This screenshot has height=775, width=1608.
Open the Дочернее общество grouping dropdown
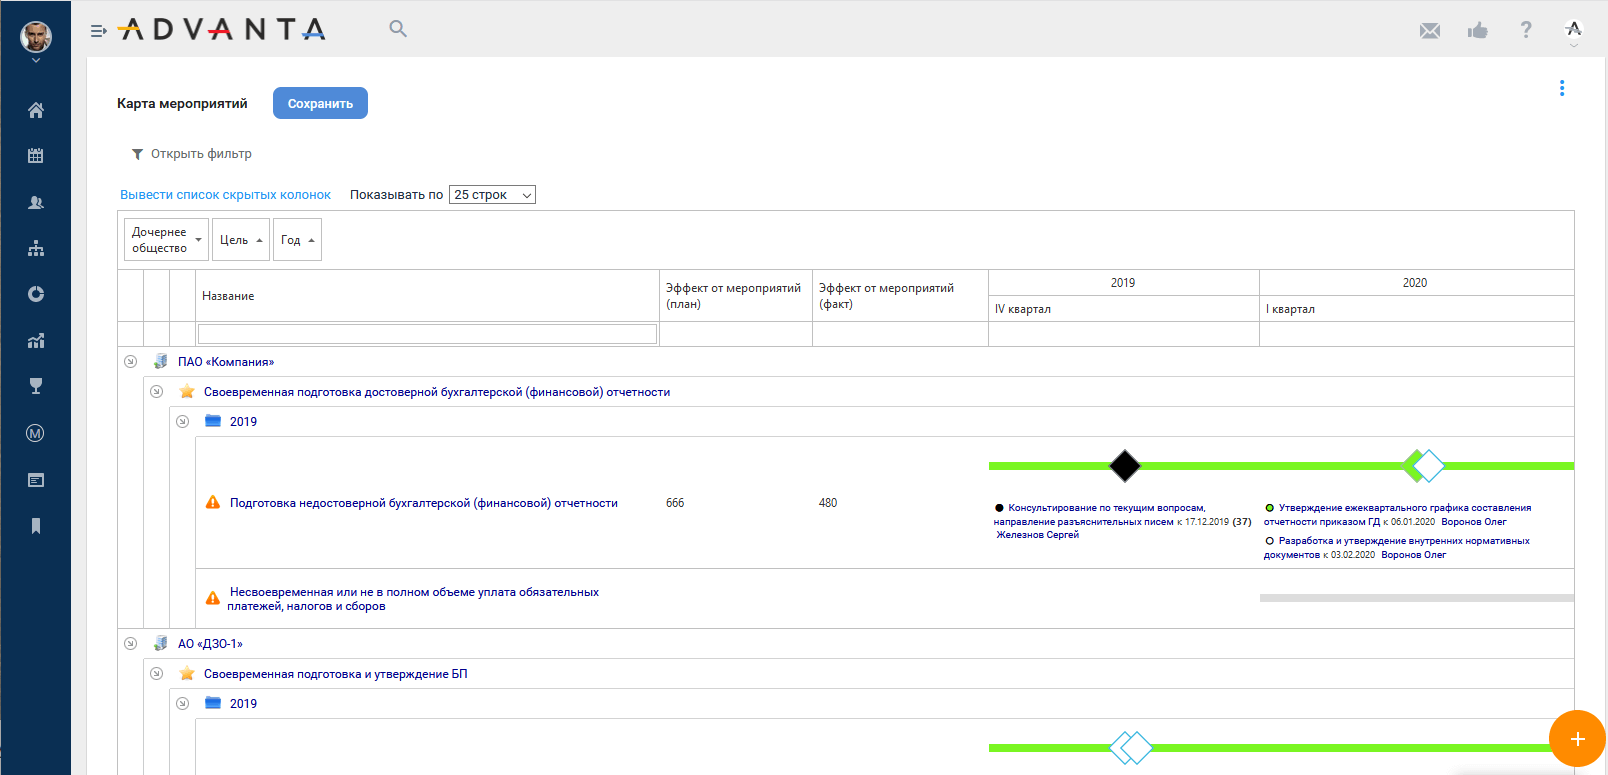point(166,240)
